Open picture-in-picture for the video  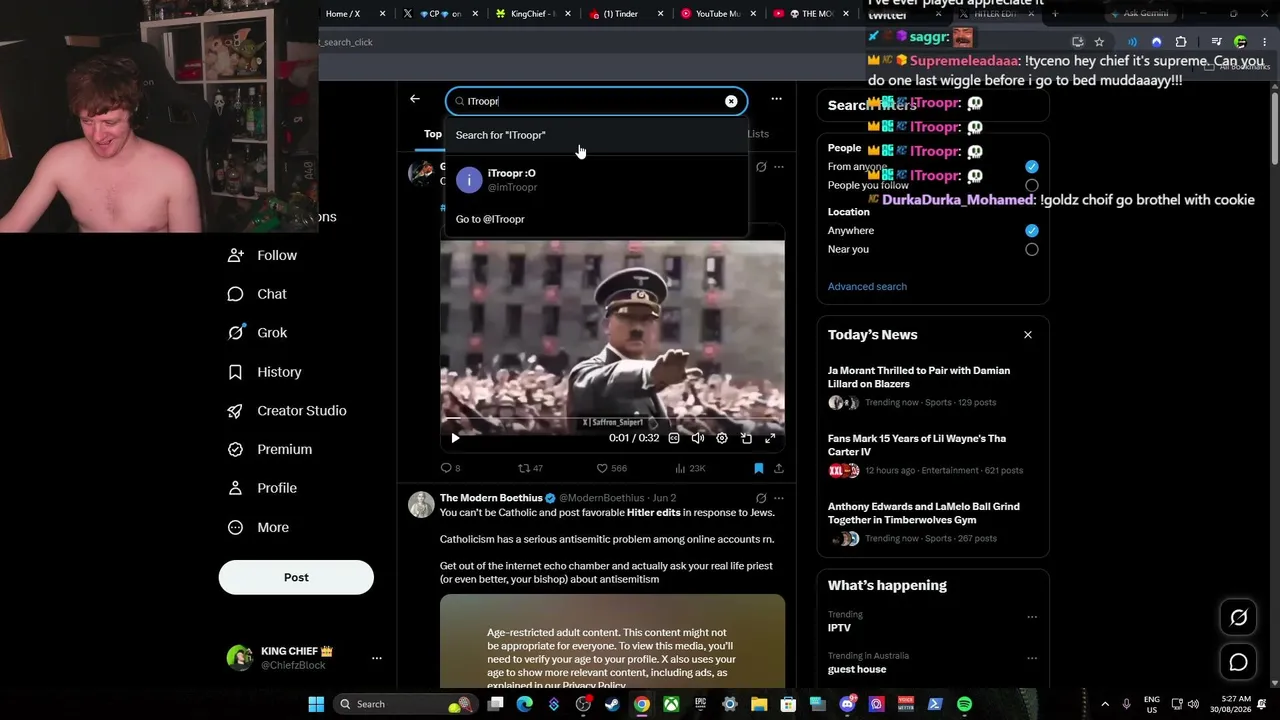746,438
